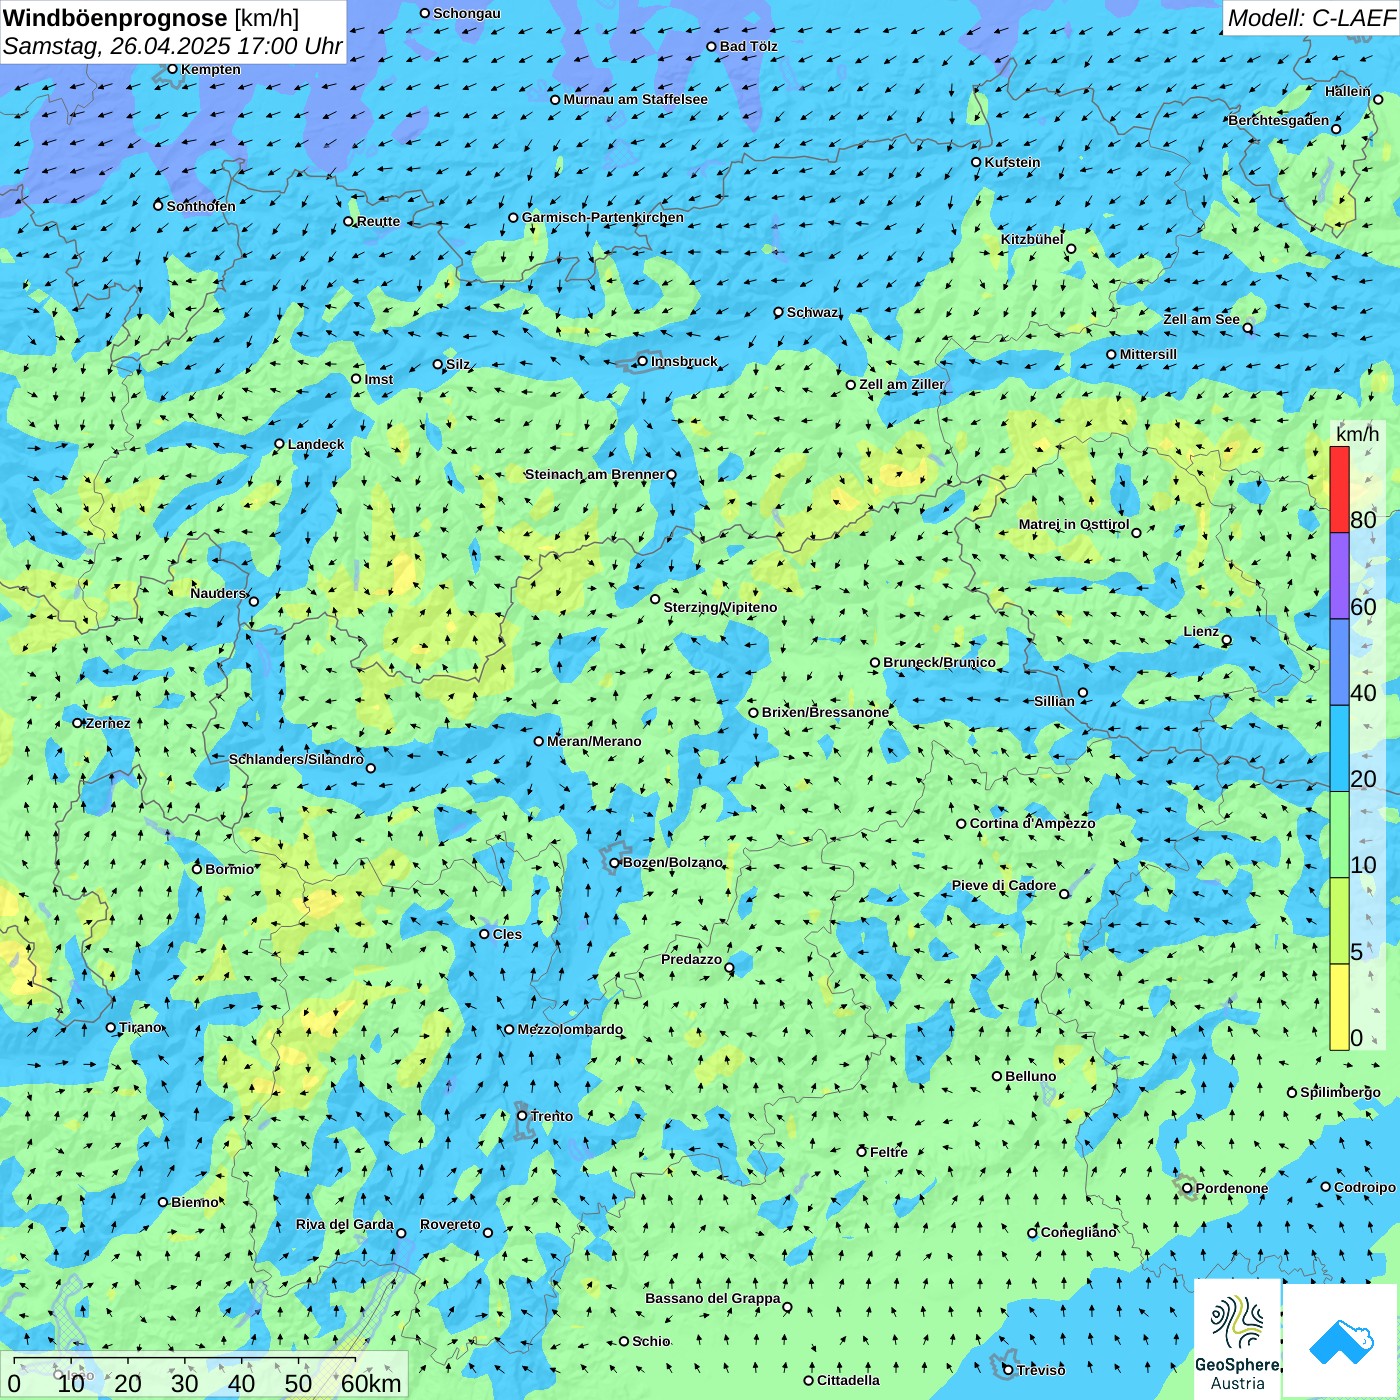Click the Reutte label
Image resolution: width=1400 pixels, height=1400 pixels.
378,221
